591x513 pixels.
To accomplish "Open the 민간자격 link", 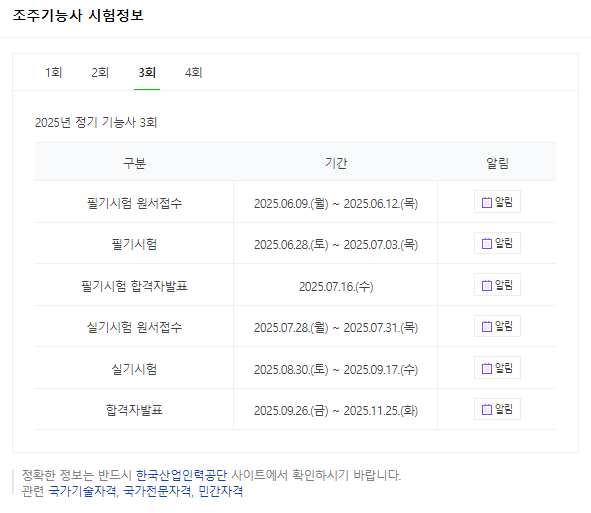I will click(x=220, y=491).
